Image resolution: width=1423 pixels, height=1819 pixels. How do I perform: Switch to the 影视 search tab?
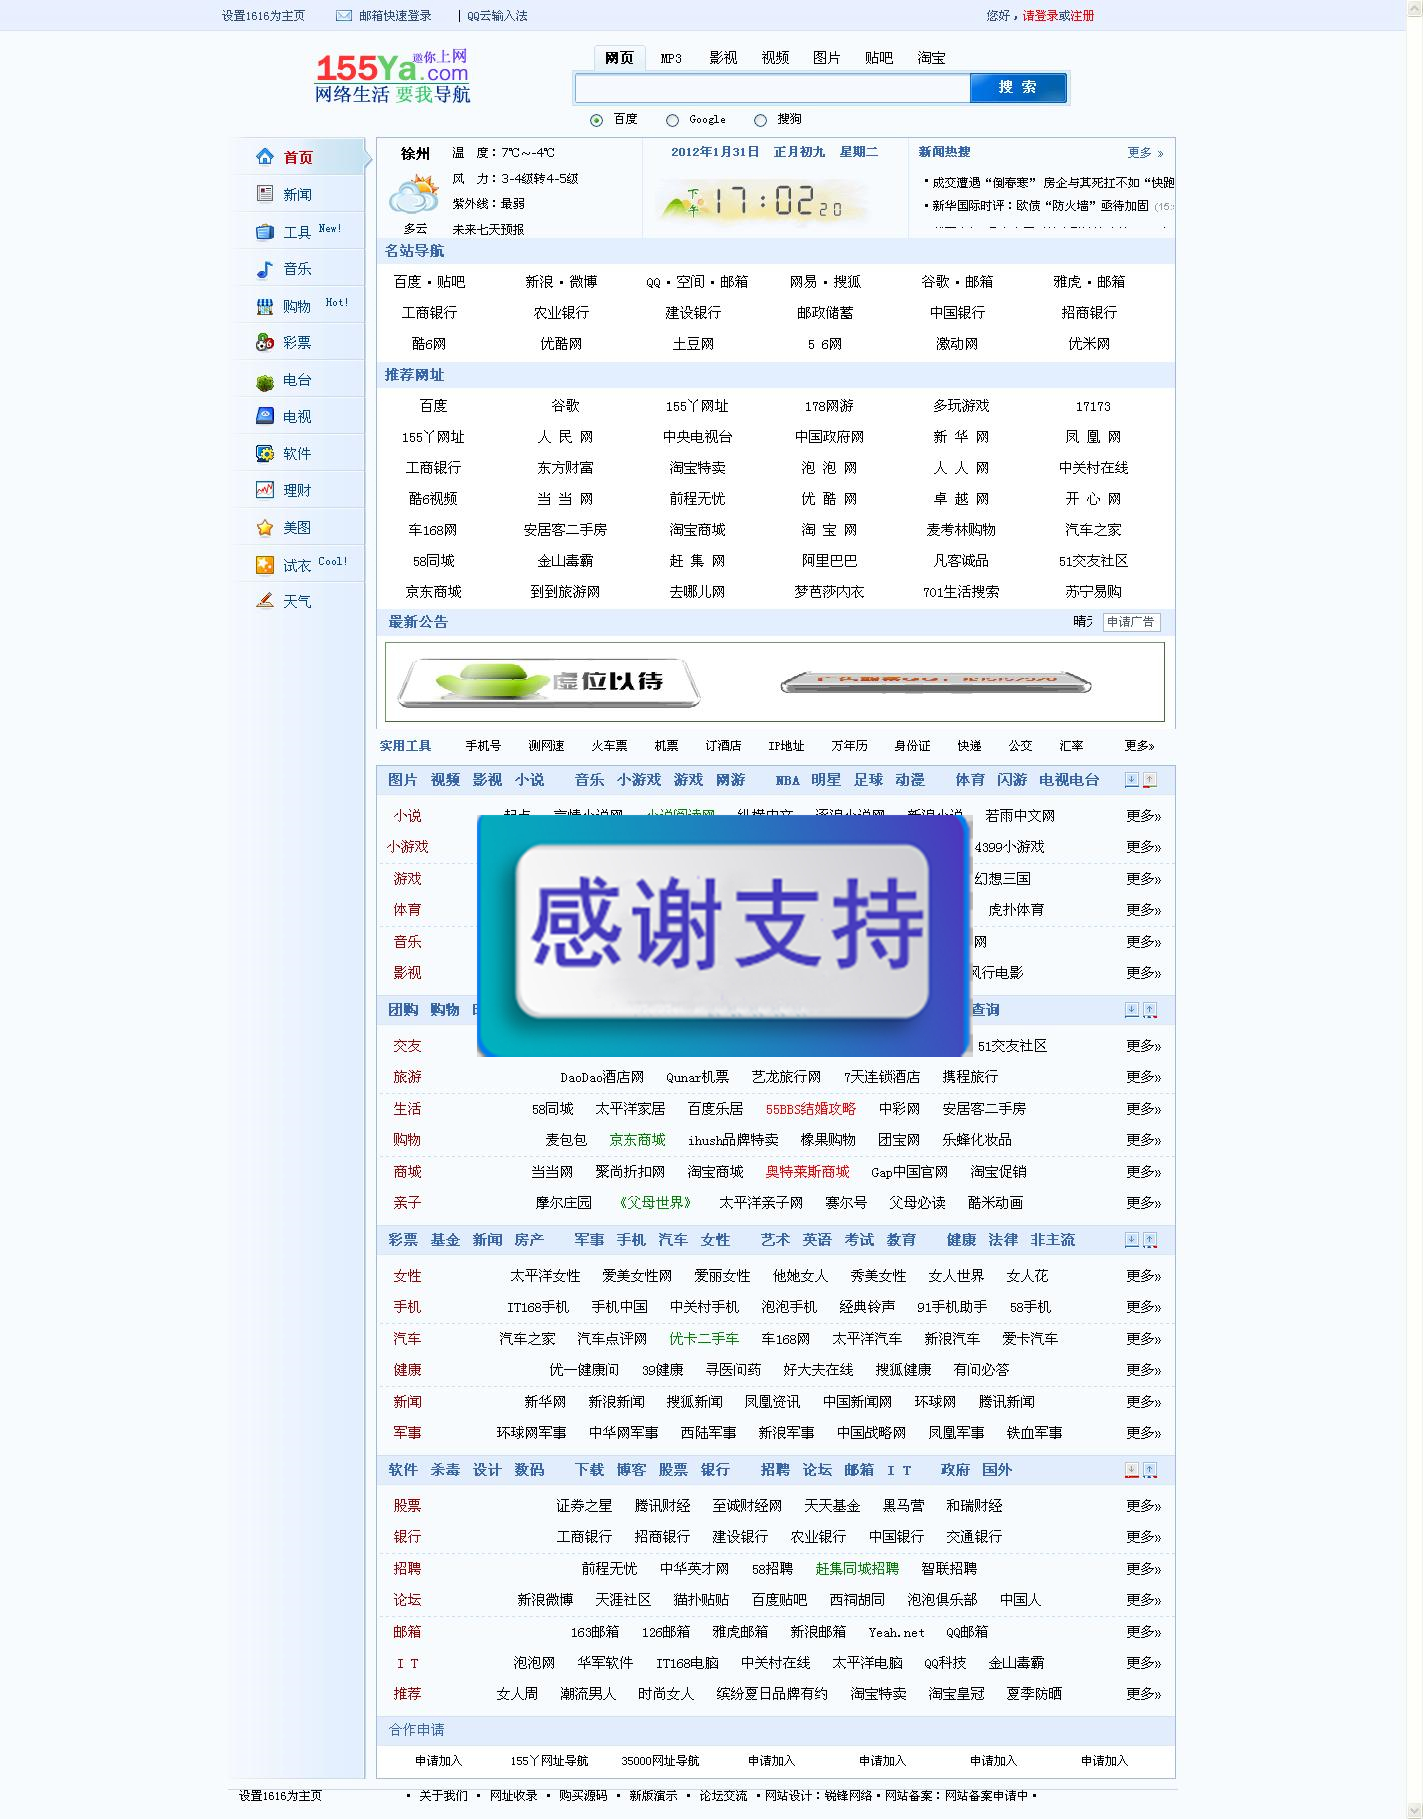723,58
